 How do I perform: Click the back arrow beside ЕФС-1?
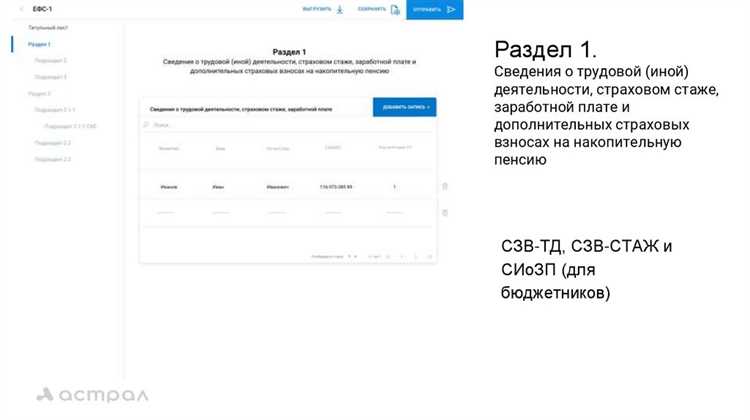21,9
